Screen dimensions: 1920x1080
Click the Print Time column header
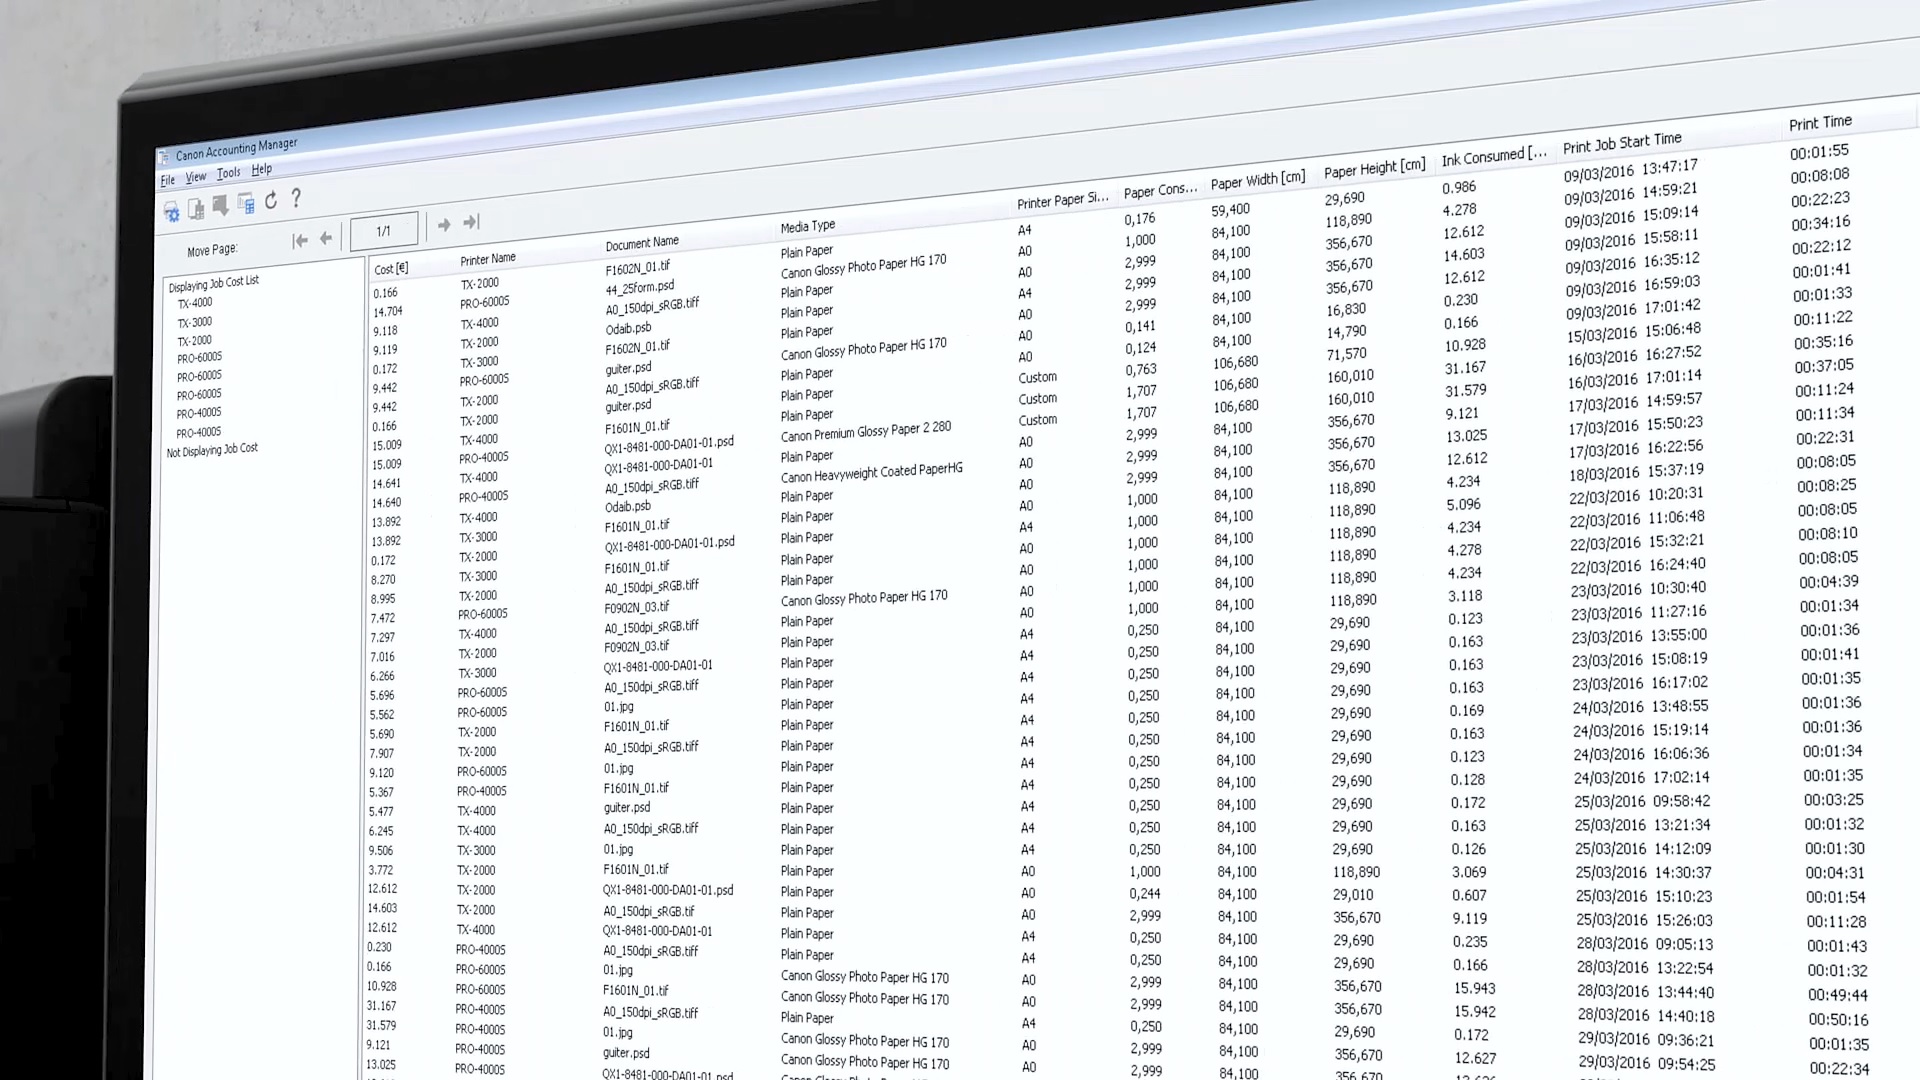click(1820, 123)
